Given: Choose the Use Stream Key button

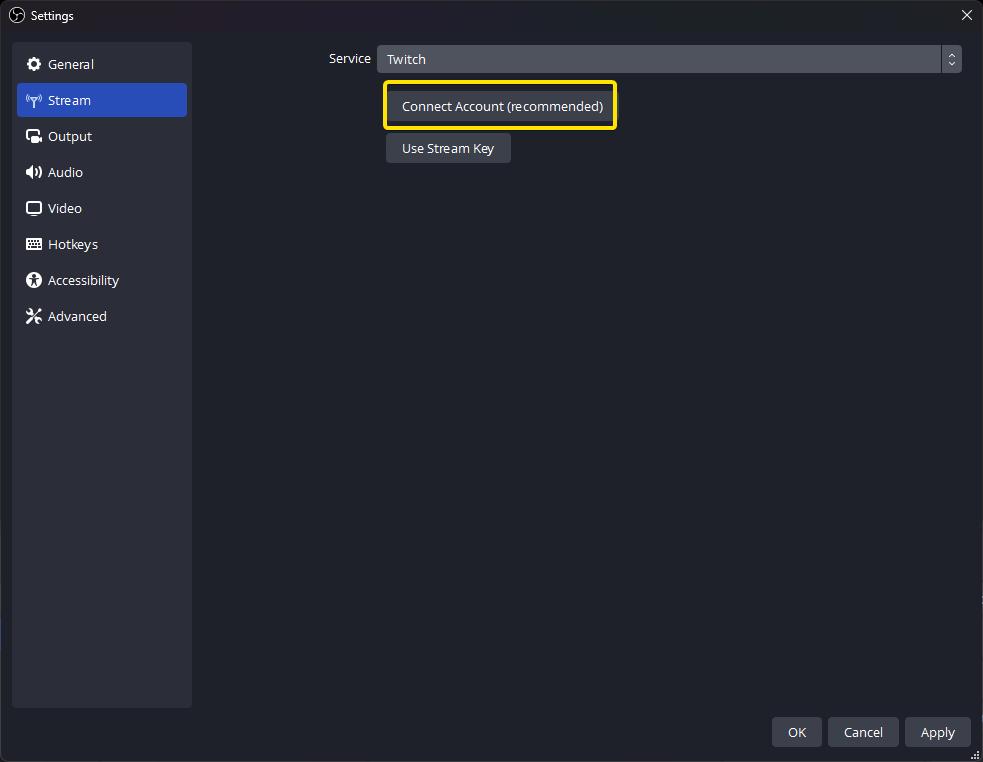Looking at the screenshot, I should (x=448, y=148).
